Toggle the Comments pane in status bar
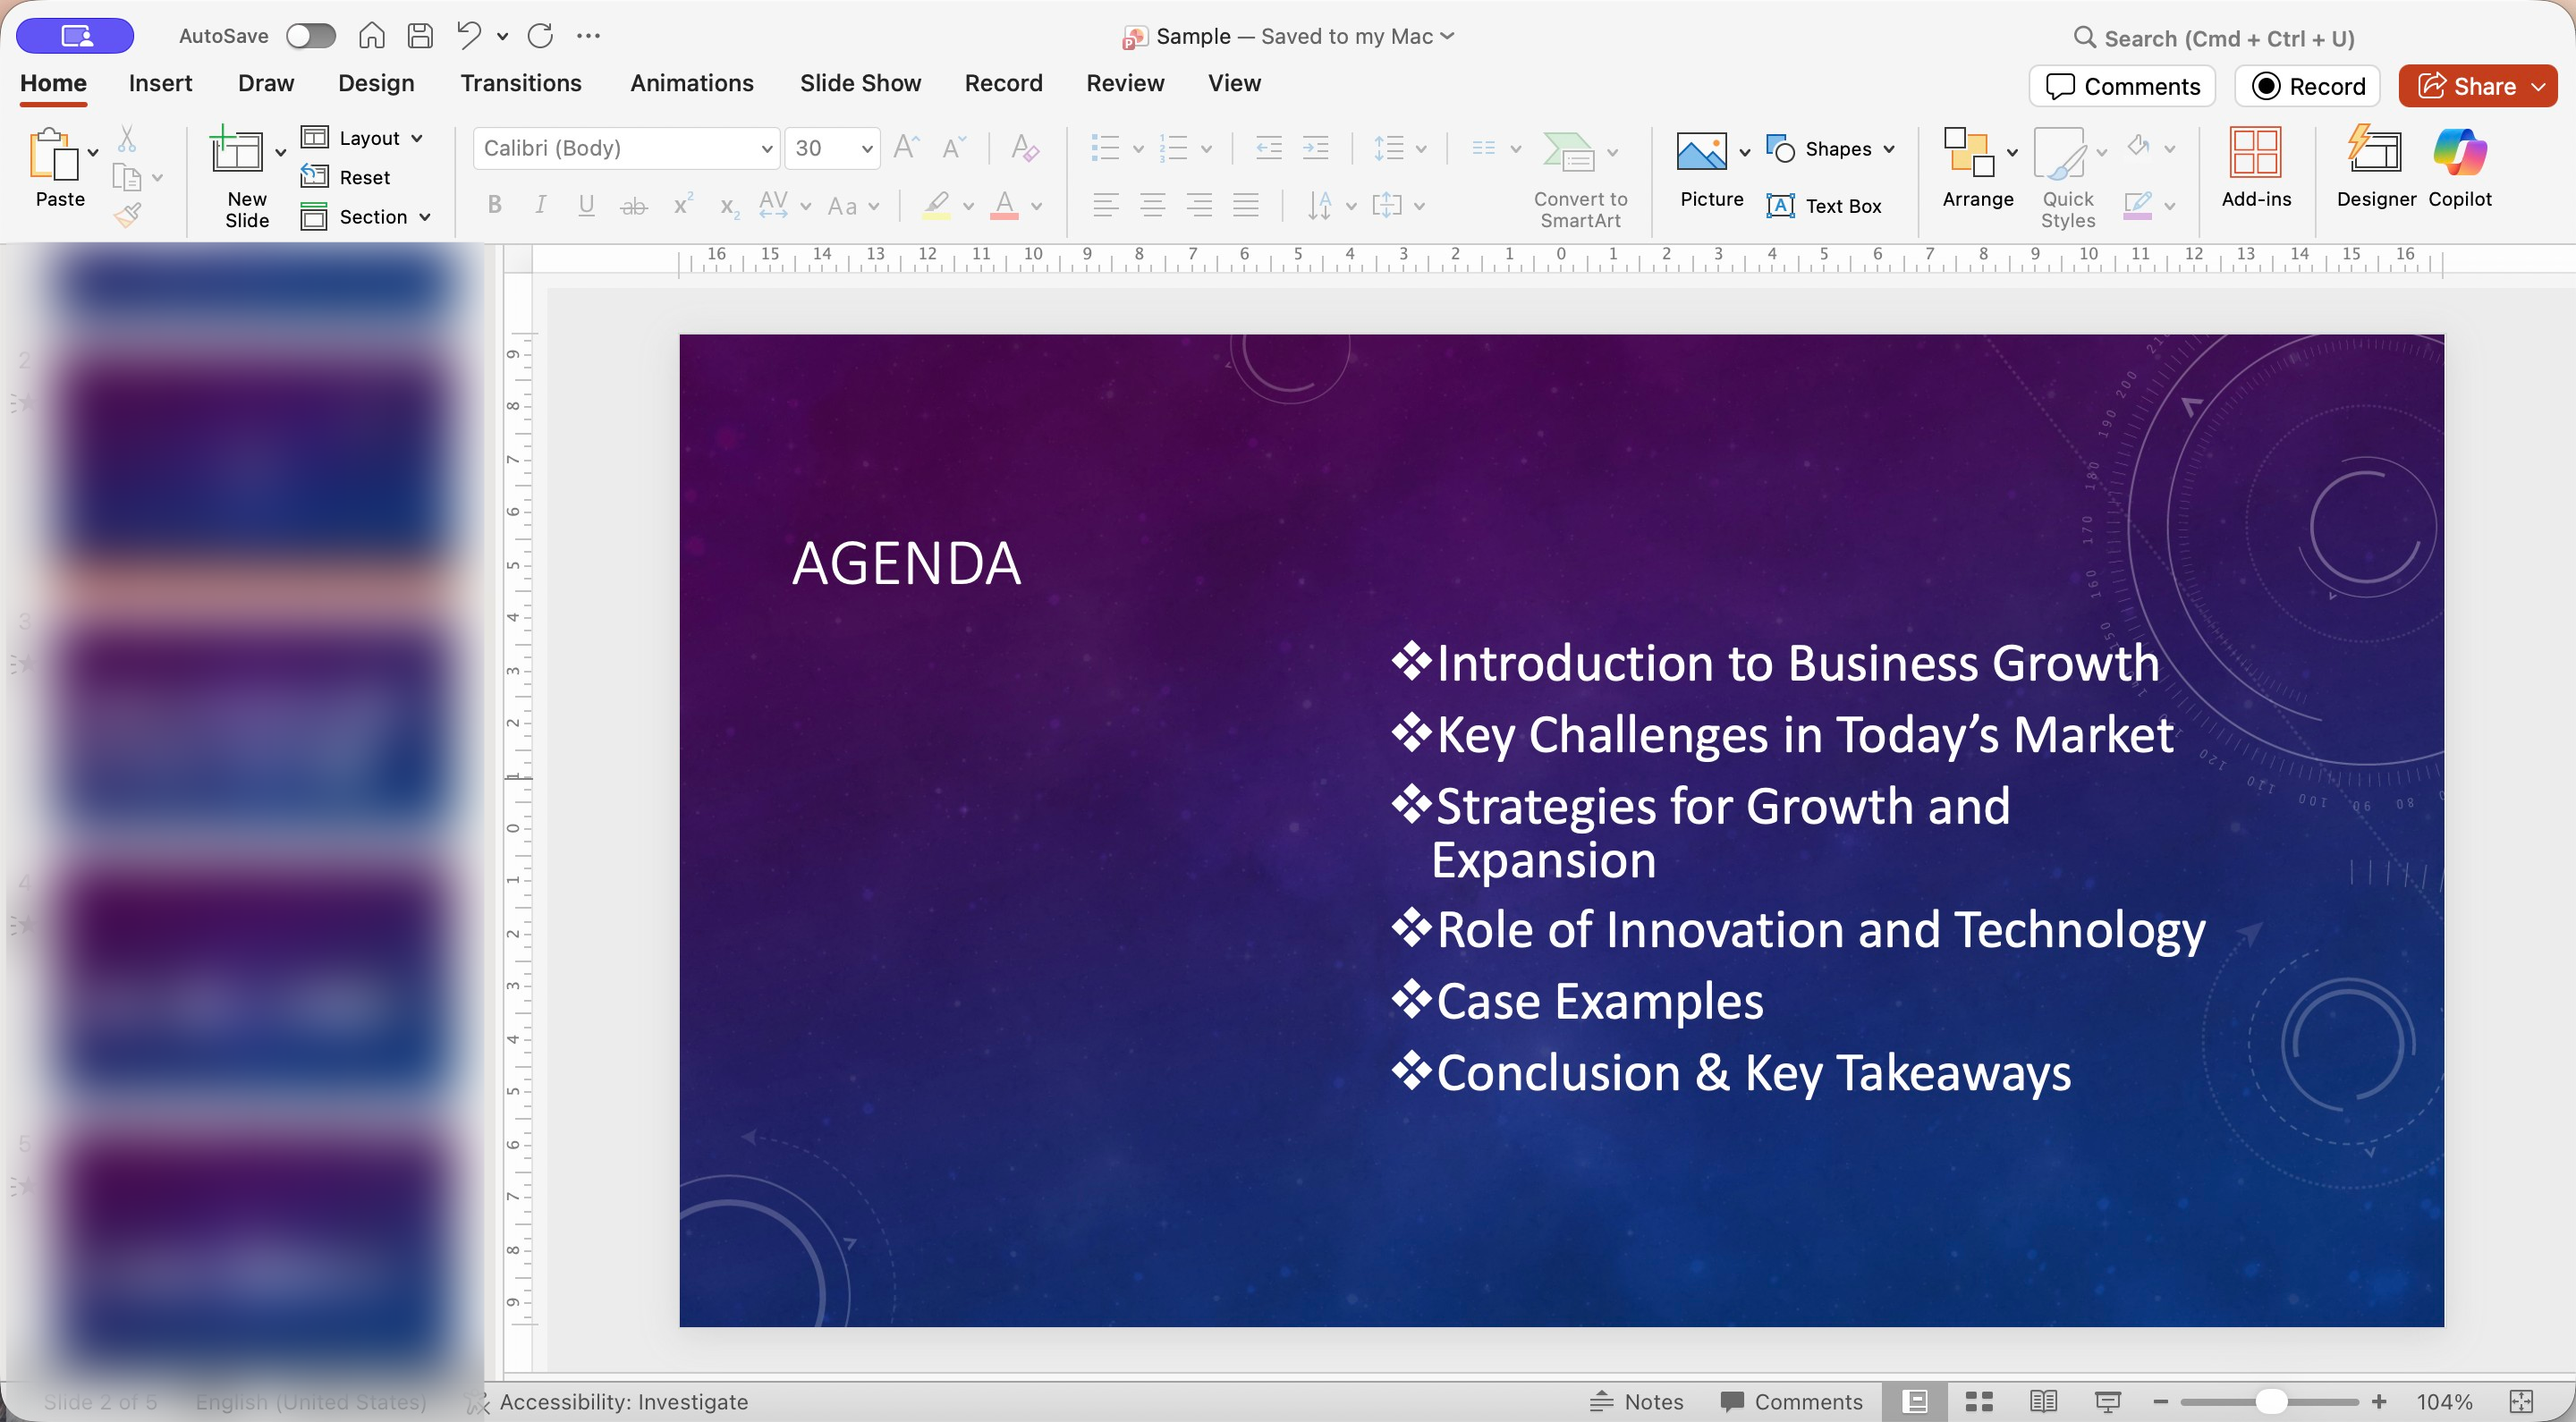This screenshot has width=2576, height=1422. pos(1791,1401)
